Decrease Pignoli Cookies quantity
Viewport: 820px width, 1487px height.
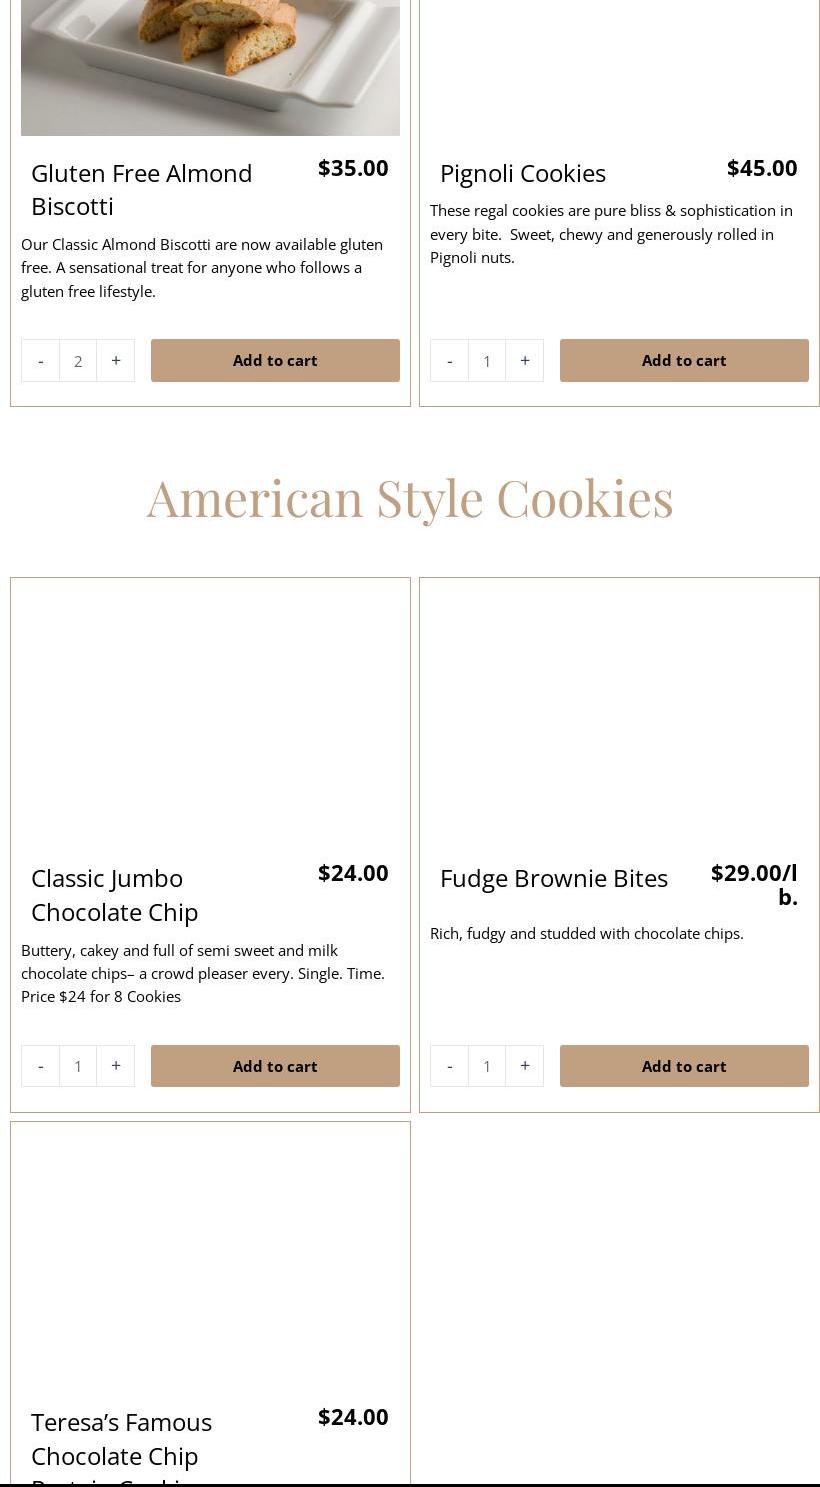[449, 361]
